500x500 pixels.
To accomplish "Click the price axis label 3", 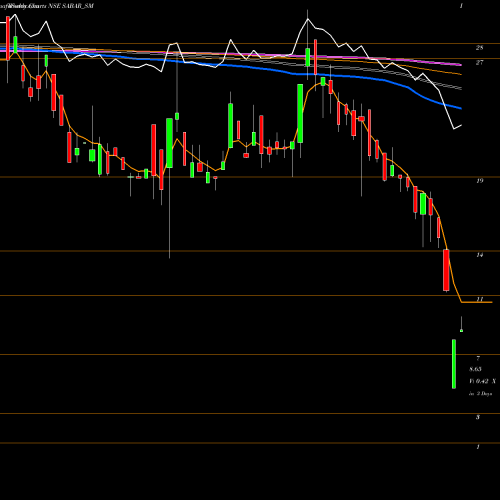I will pos(478,417).
